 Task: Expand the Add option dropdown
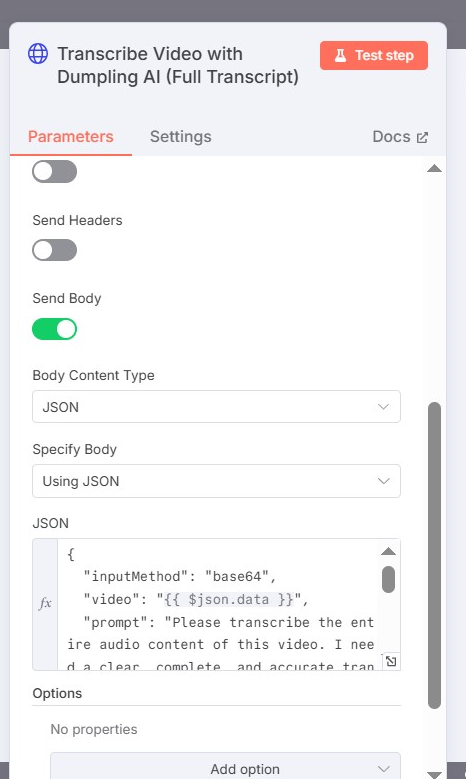(225, 768)
